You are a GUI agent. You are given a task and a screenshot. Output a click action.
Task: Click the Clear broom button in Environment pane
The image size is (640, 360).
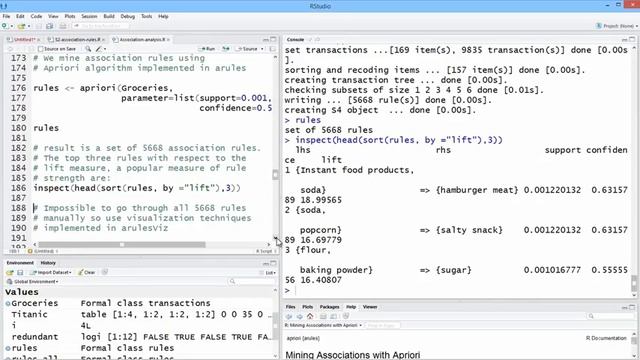coord(87,272)
